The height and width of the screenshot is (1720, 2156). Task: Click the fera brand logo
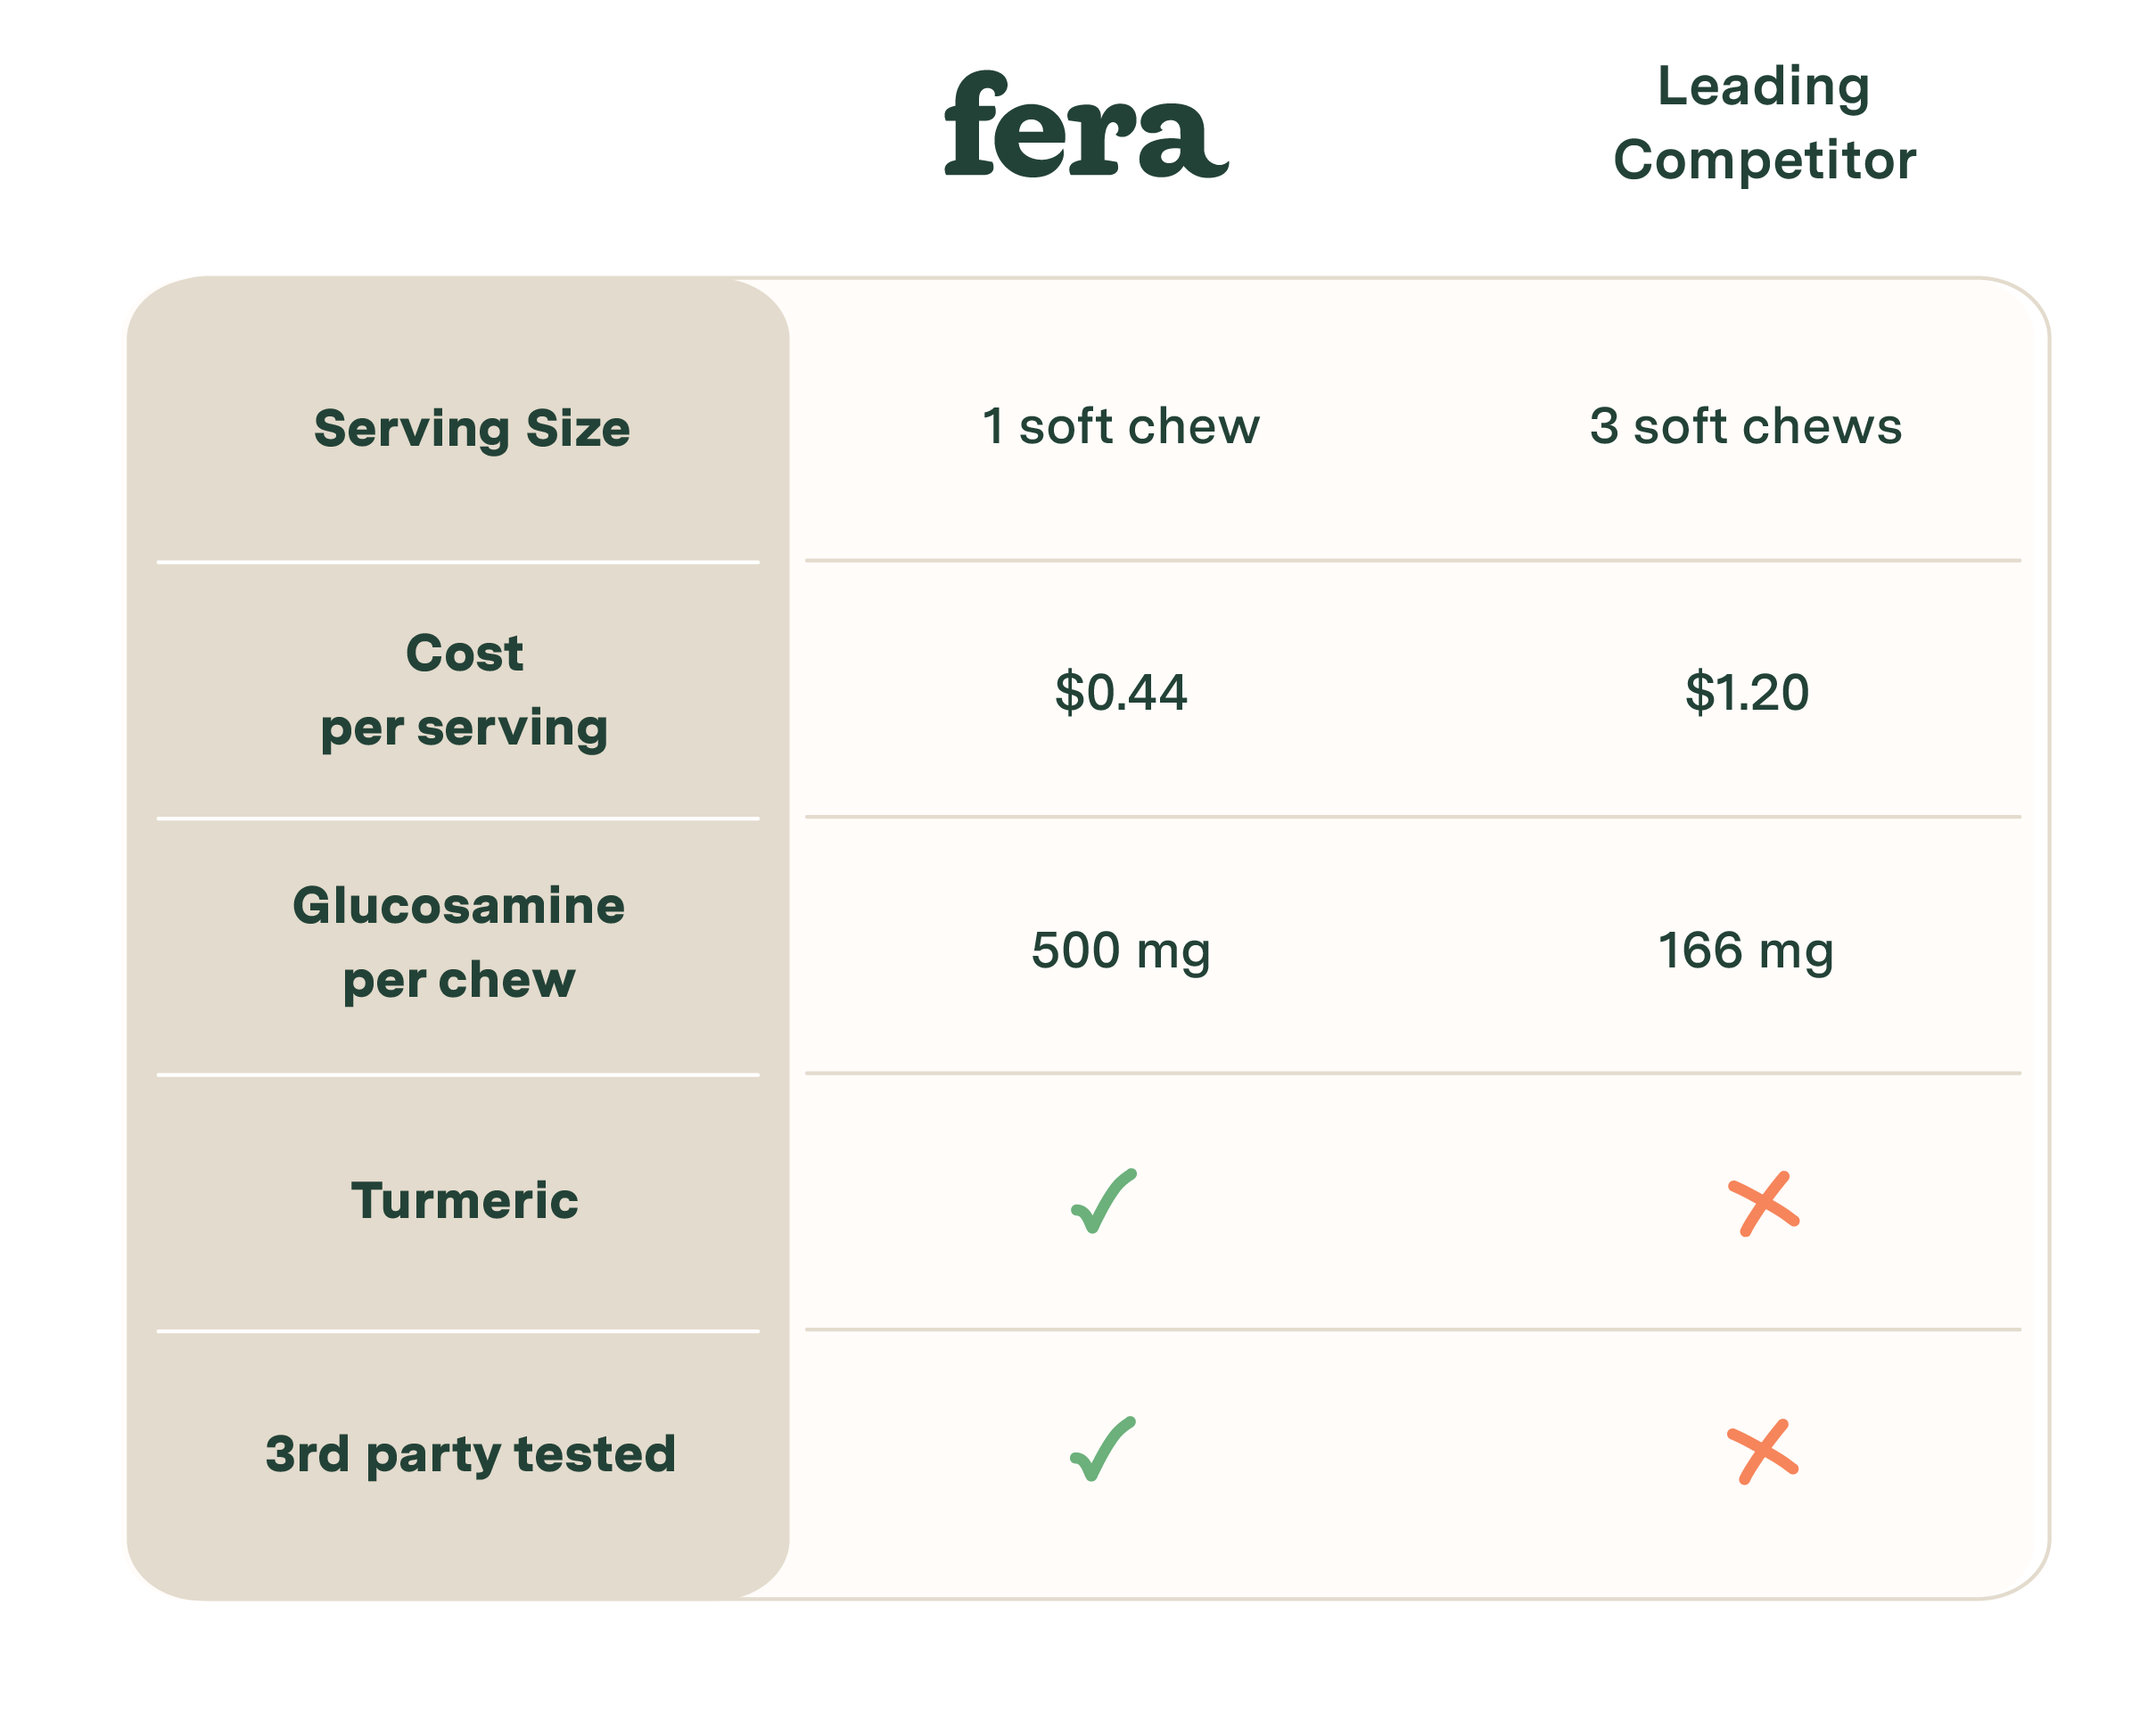tap(1085, 125)
